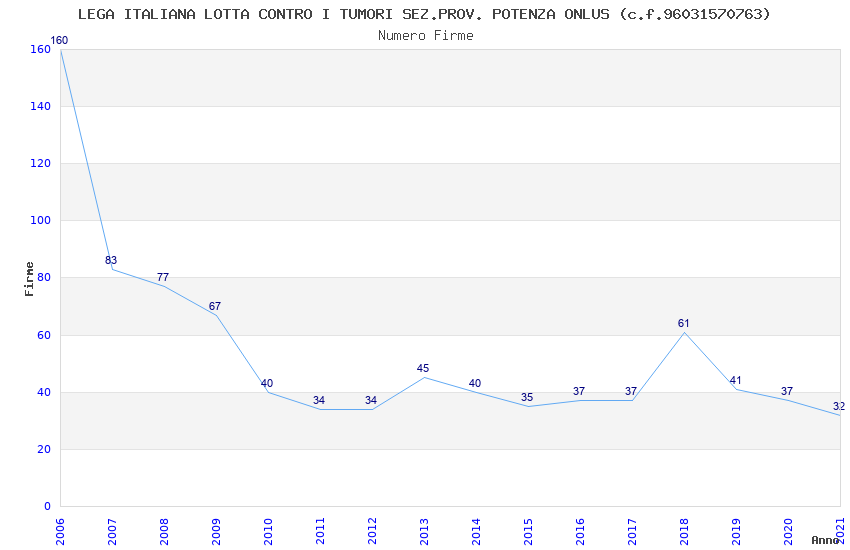Select the data label 37 for 2016
Screen dimensions: 850x550
point(579,391)
